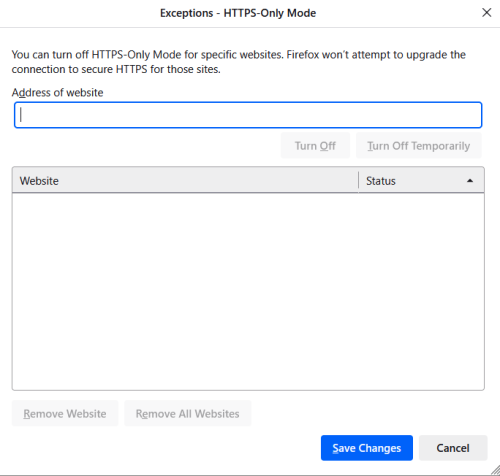
Task: Click the Turn Off button
Action: point(315,146)
